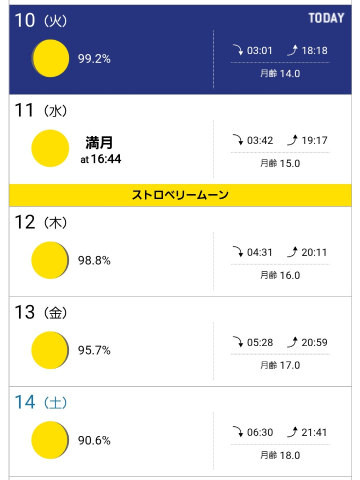Click the 満月 at 16:44 text
This screenshot has height=480, width=360.
point(101,150)
